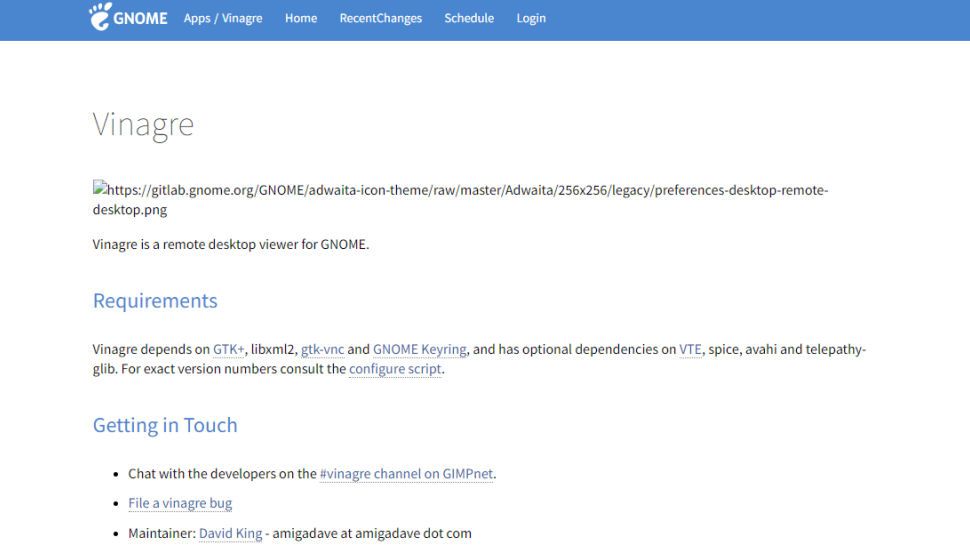The width and height of the screenshot is (970, 545).
Task: Click the Login link in navbar
Action: click(531, 18)
